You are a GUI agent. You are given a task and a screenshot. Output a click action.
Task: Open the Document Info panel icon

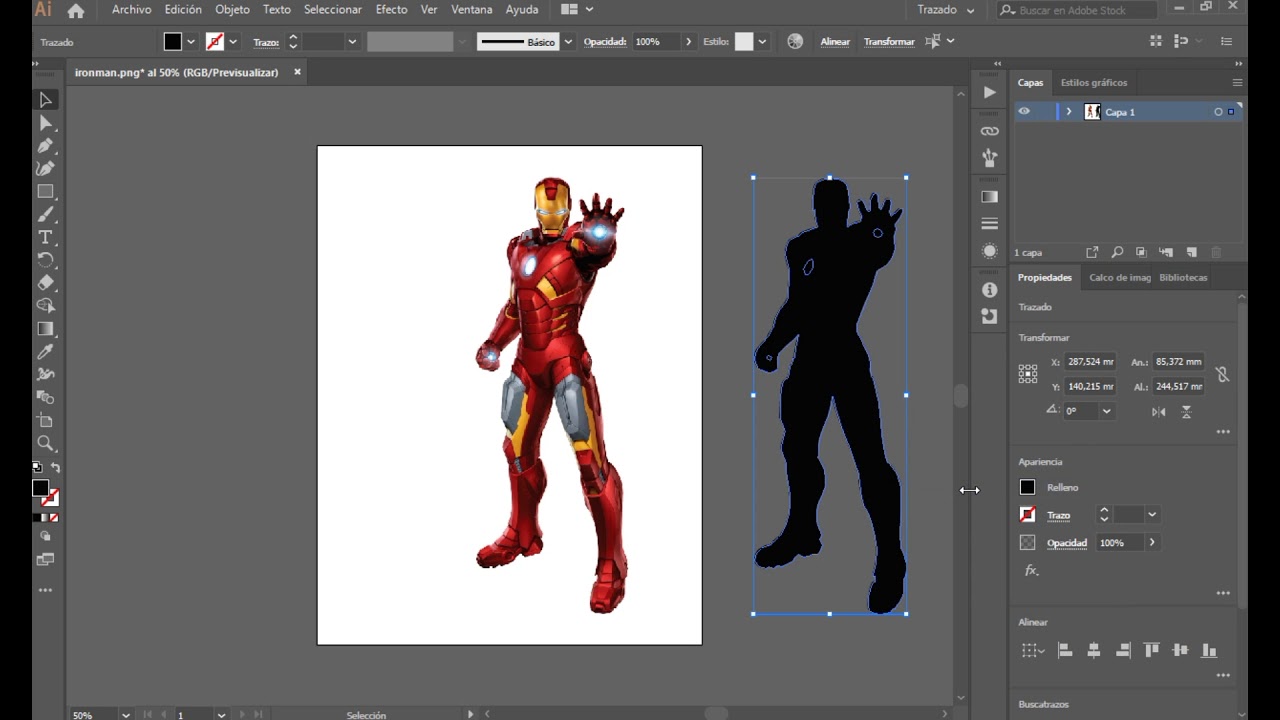[989, 290]
